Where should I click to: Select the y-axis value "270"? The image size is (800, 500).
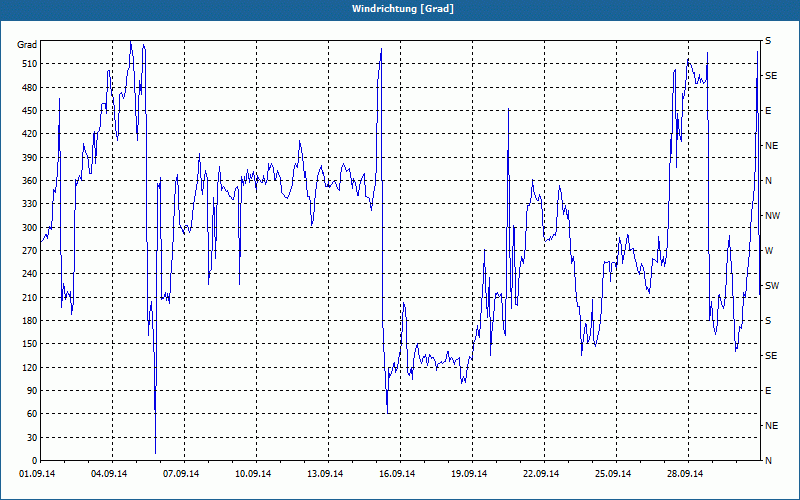click(29, 251)
